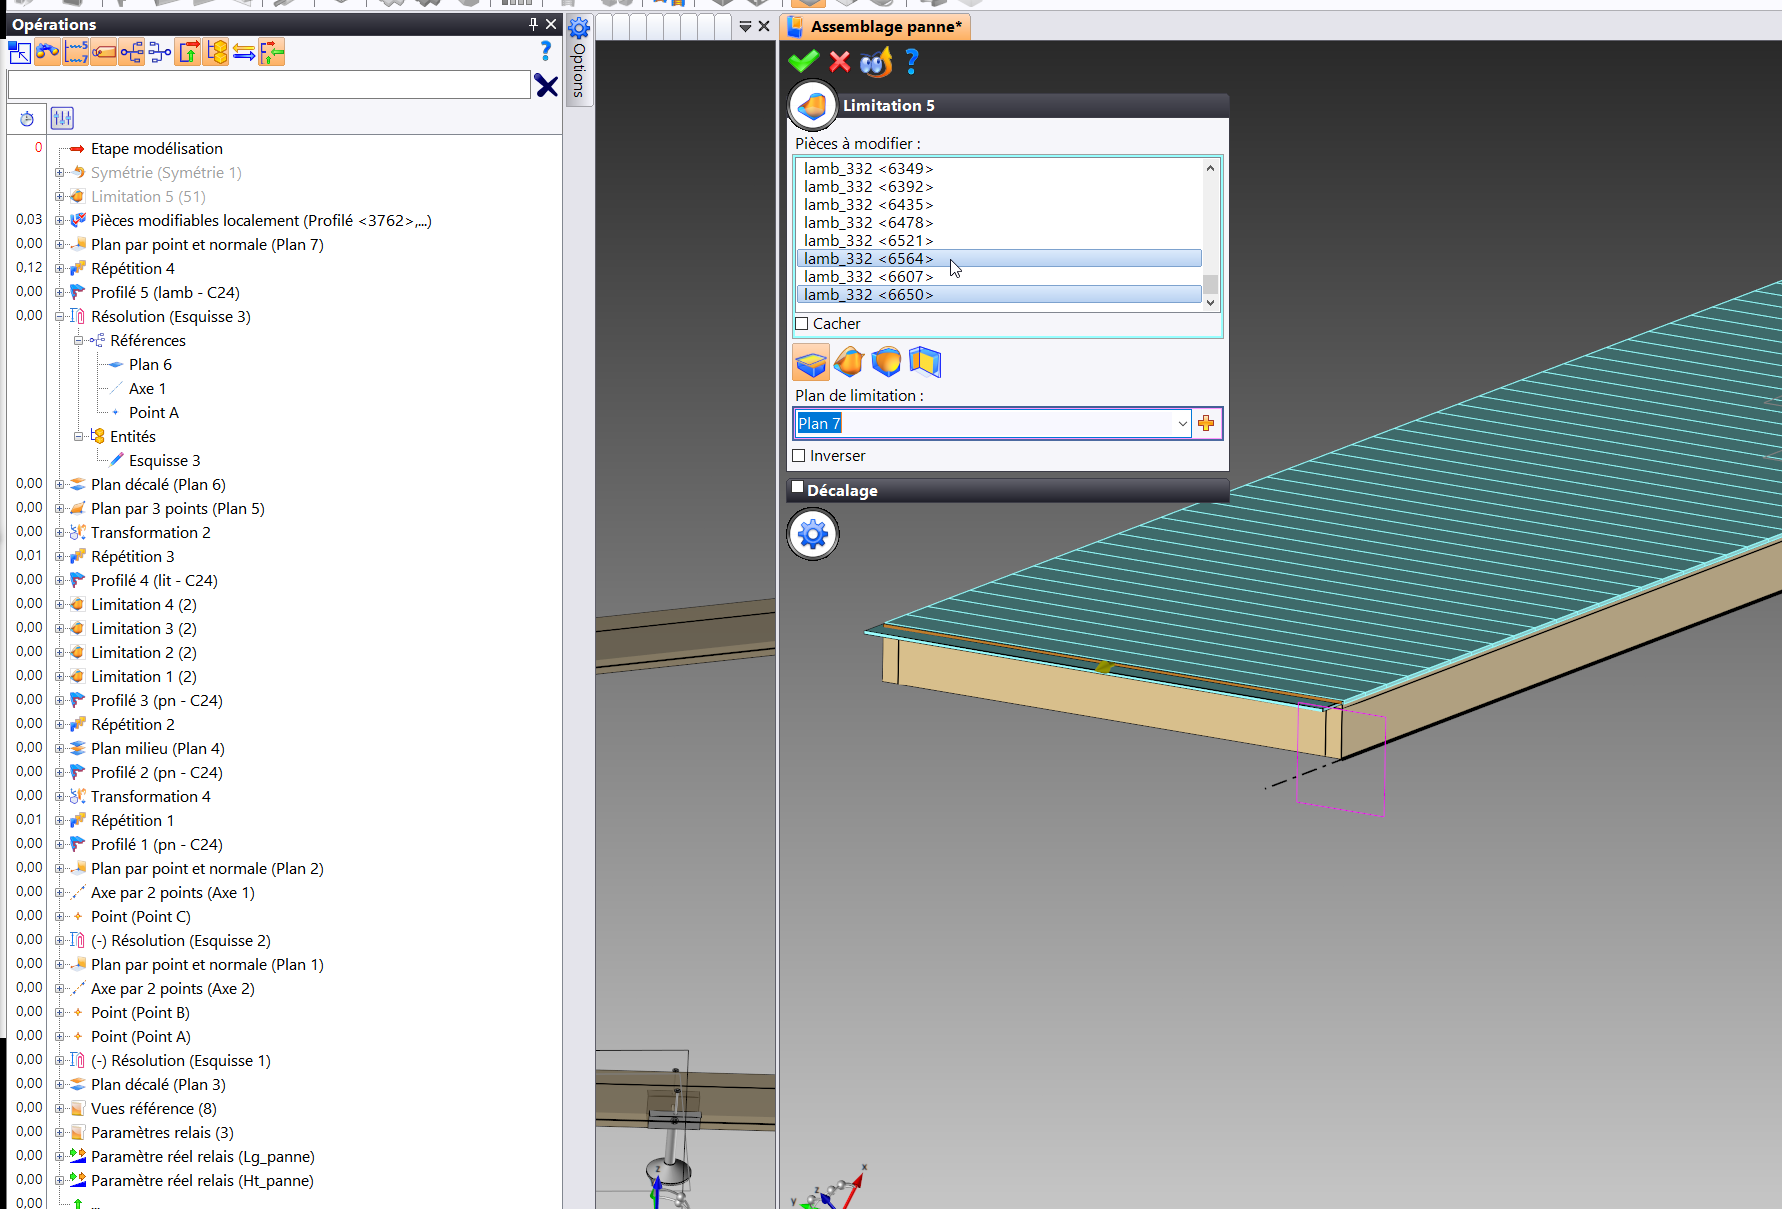Expand Répétition 4 node
Screen dimensions: 1782x1209
pyautogui.click(x=59, y=269)
